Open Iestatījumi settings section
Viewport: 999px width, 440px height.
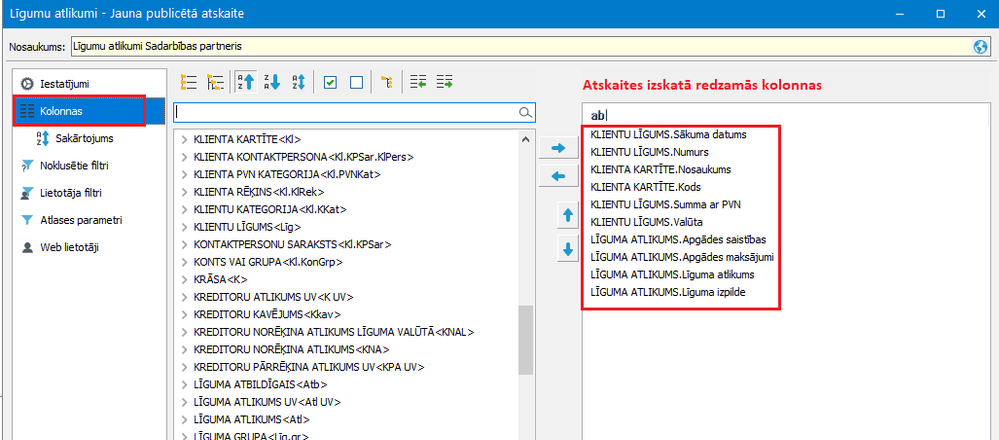click(x=65, y=83)
